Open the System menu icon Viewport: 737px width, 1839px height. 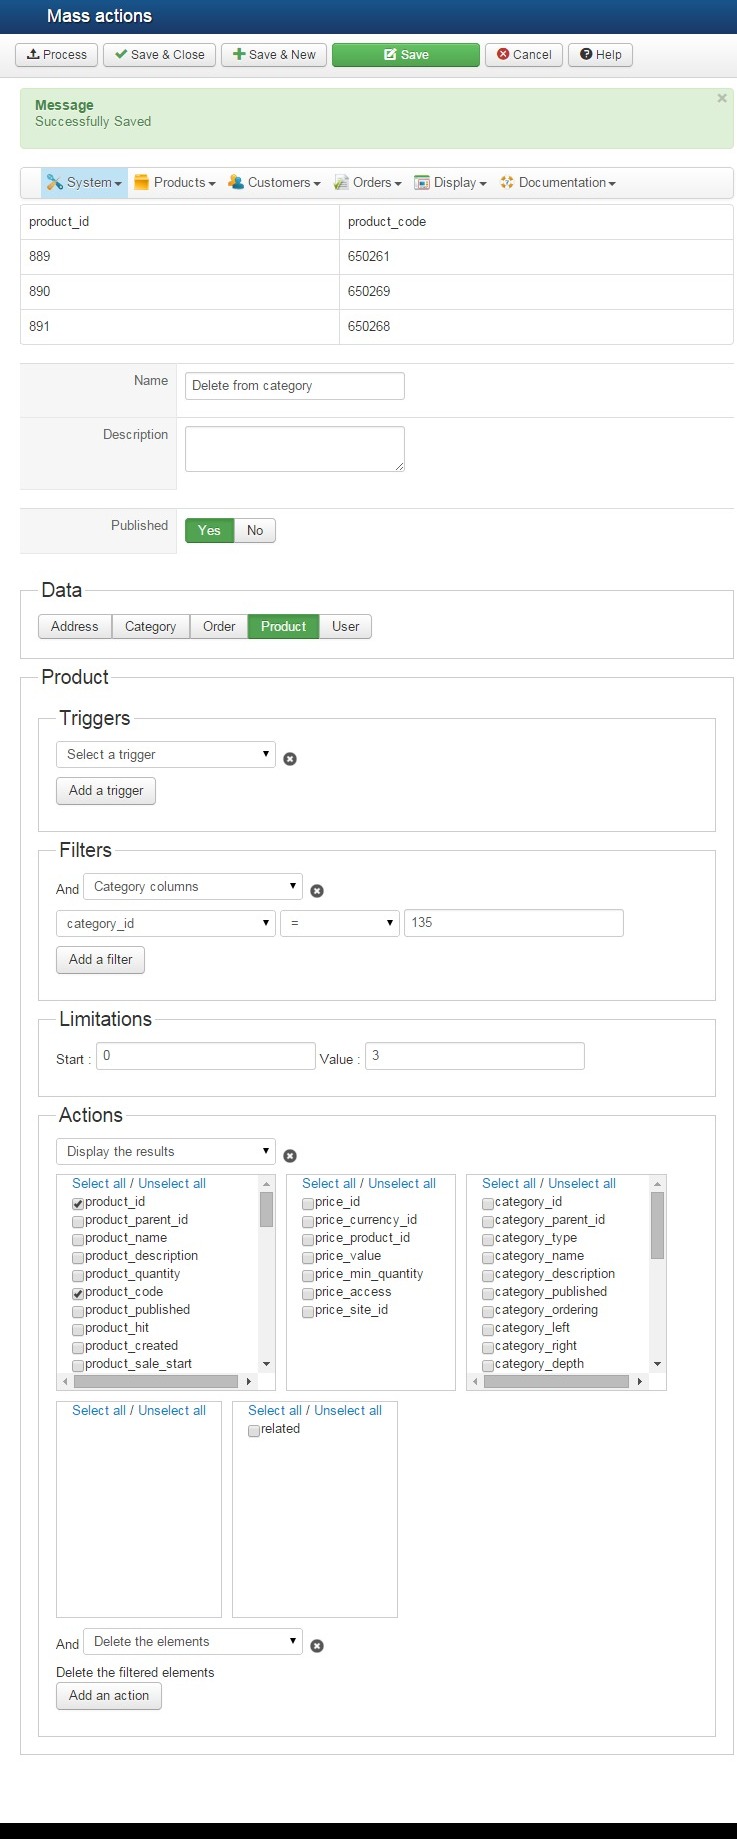point(54,183)
